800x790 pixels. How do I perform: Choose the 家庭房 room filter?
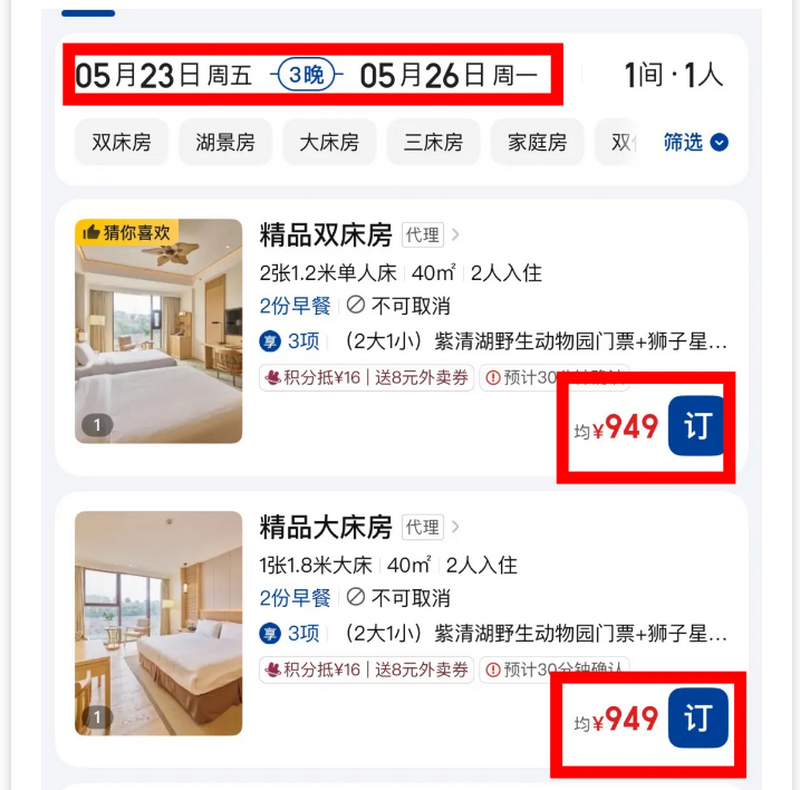537,142
